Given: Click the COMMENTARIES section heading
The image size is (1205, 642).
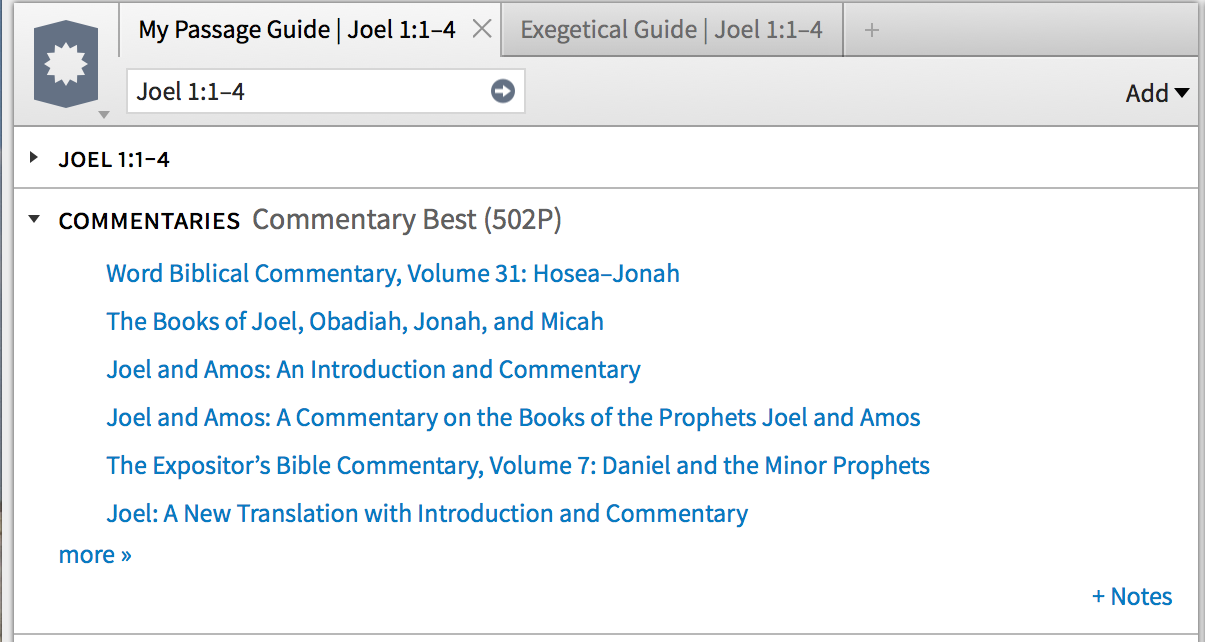Looking at the screenshot, I should pyautogui.click(x=149, y=221).
